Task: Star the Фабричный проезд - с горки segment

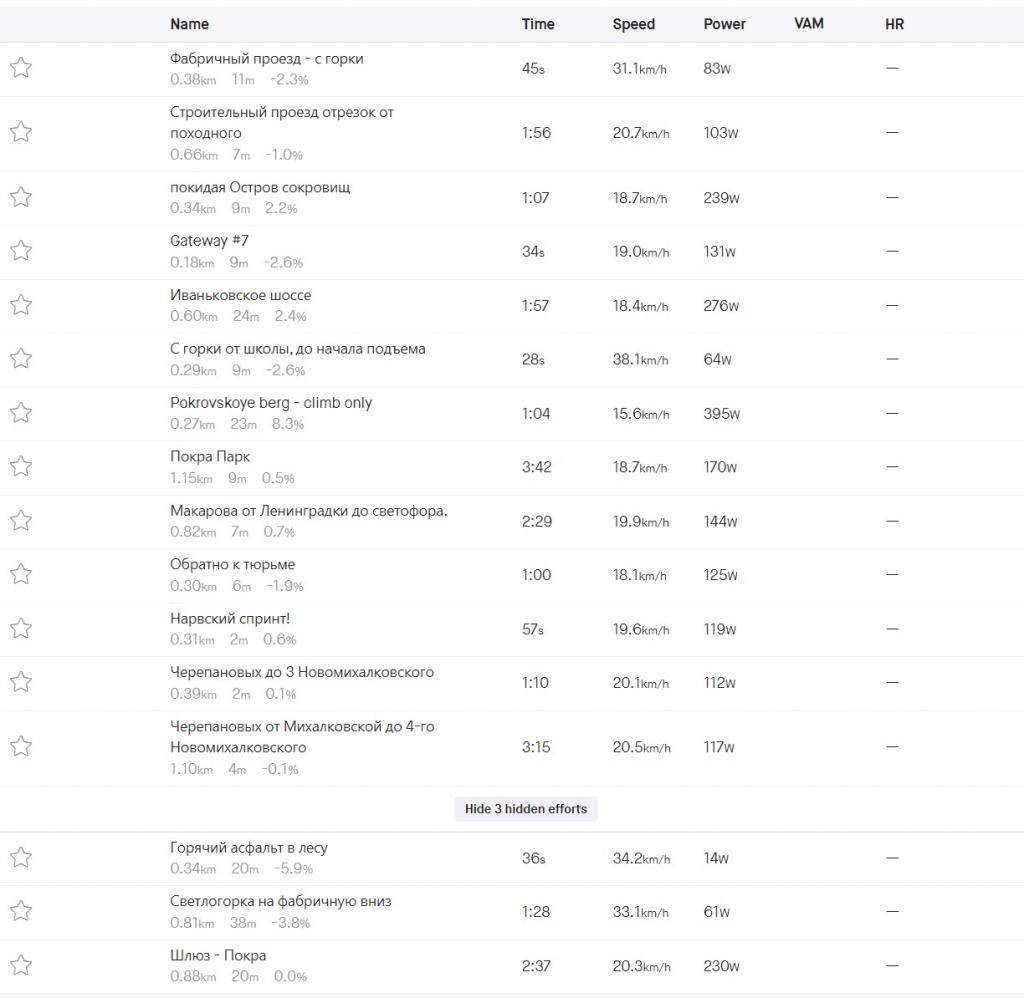Action: [21, 67]
